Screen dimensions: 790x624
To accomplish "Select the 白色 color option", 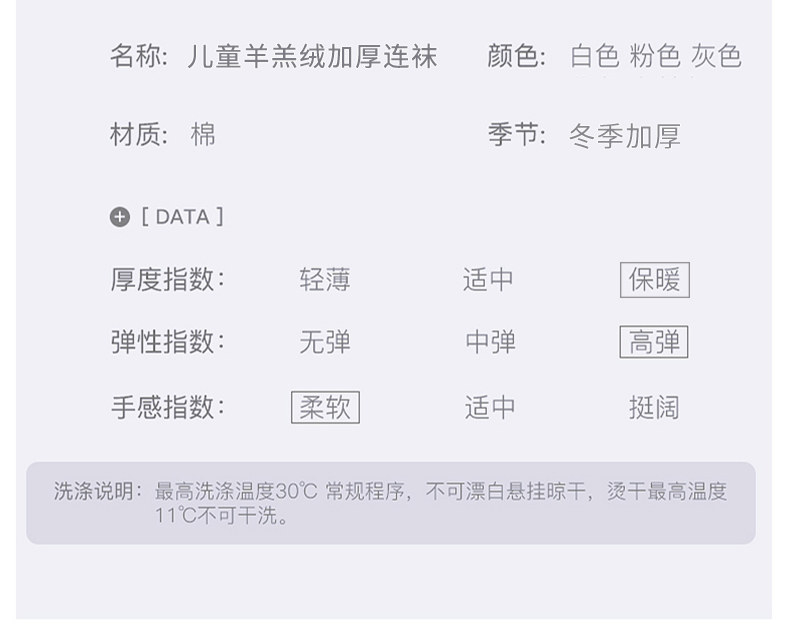I will (595, 57).
